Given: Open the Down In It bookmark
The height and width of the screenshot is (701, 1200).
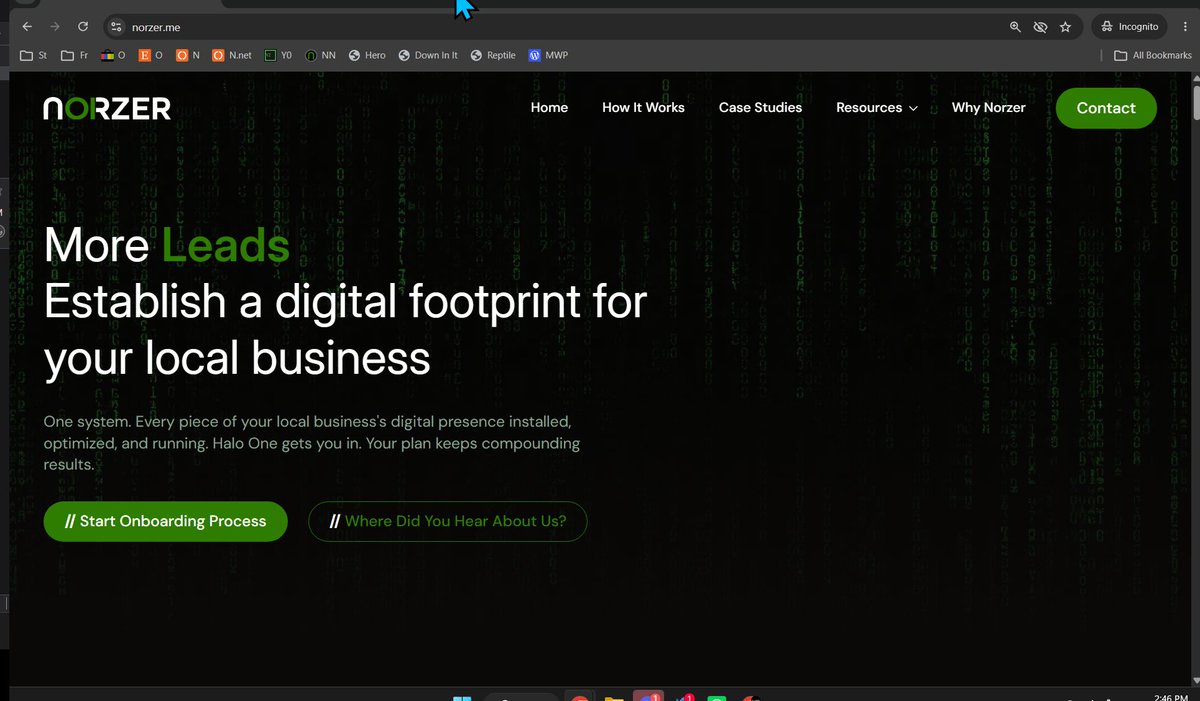Looking at the screenshot, I should point(428,55).
